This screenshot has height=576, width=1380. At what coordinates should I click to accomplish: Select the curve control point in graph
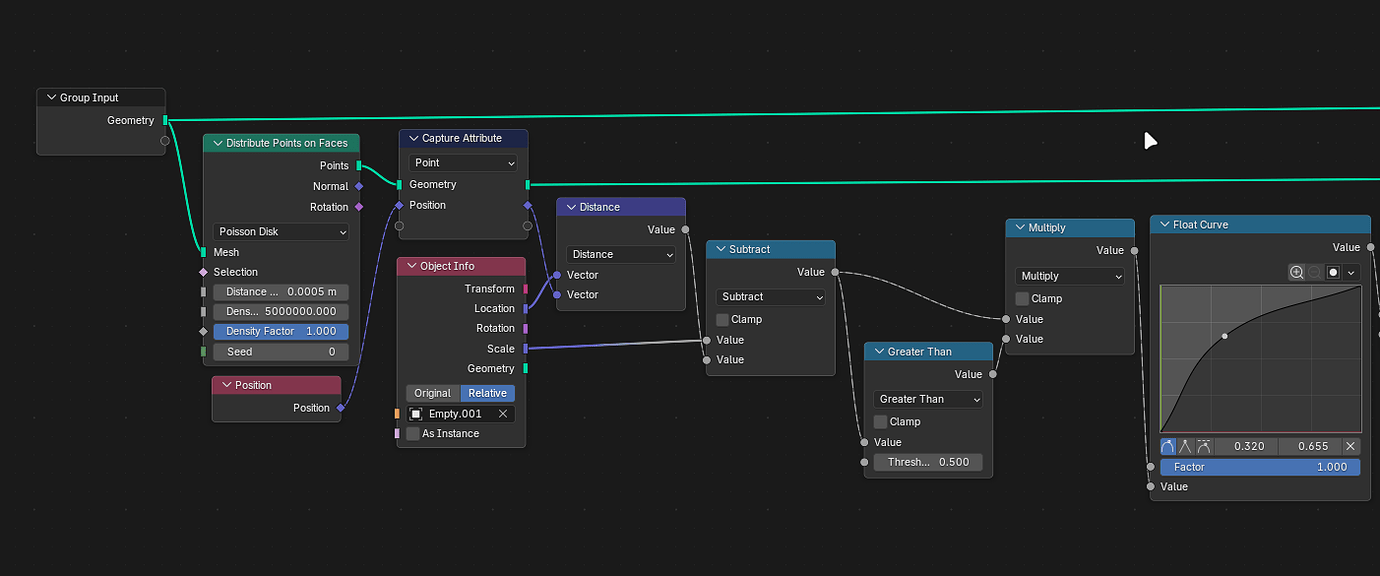click(1225, 336)
